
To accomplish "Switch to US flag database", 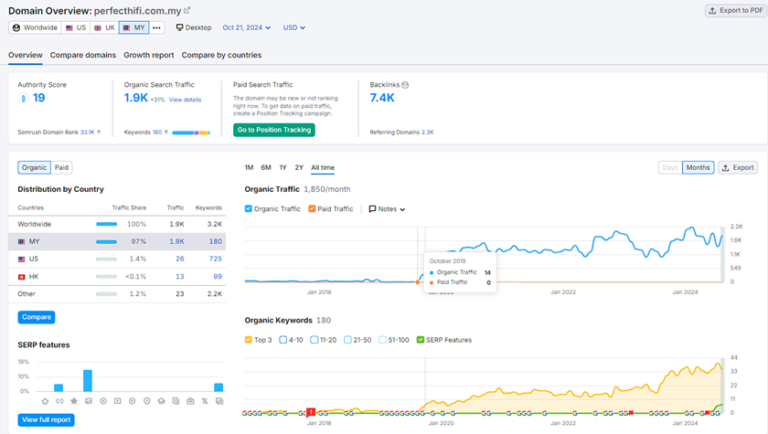I will (x=76, y=28).
